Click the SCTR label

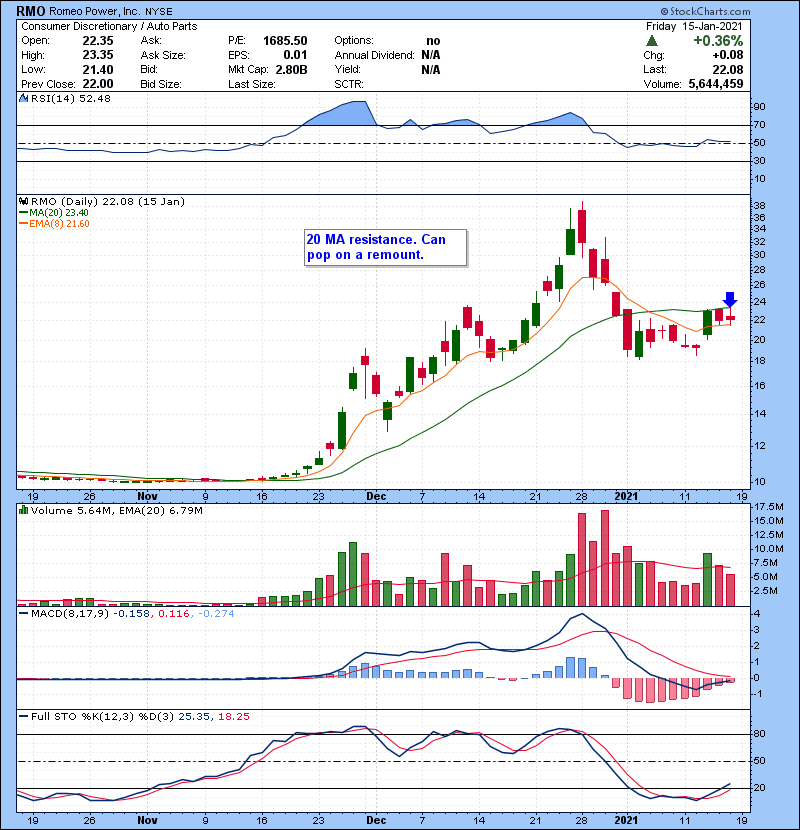coord(349,84)
